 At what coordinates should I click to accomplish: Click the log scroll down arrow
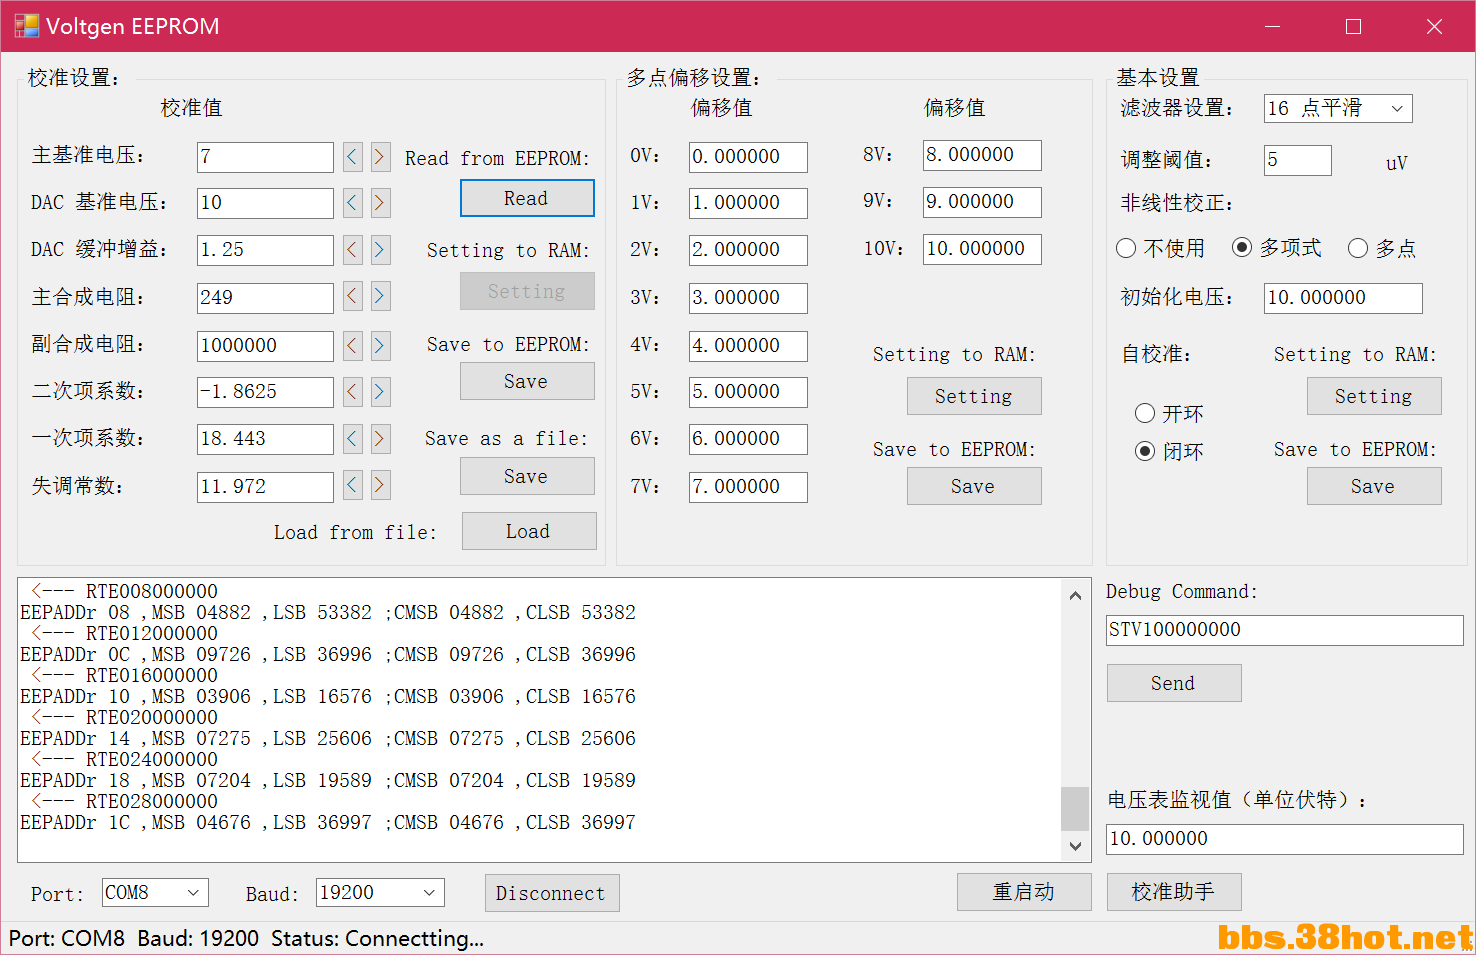click(x=1075, y=846)
